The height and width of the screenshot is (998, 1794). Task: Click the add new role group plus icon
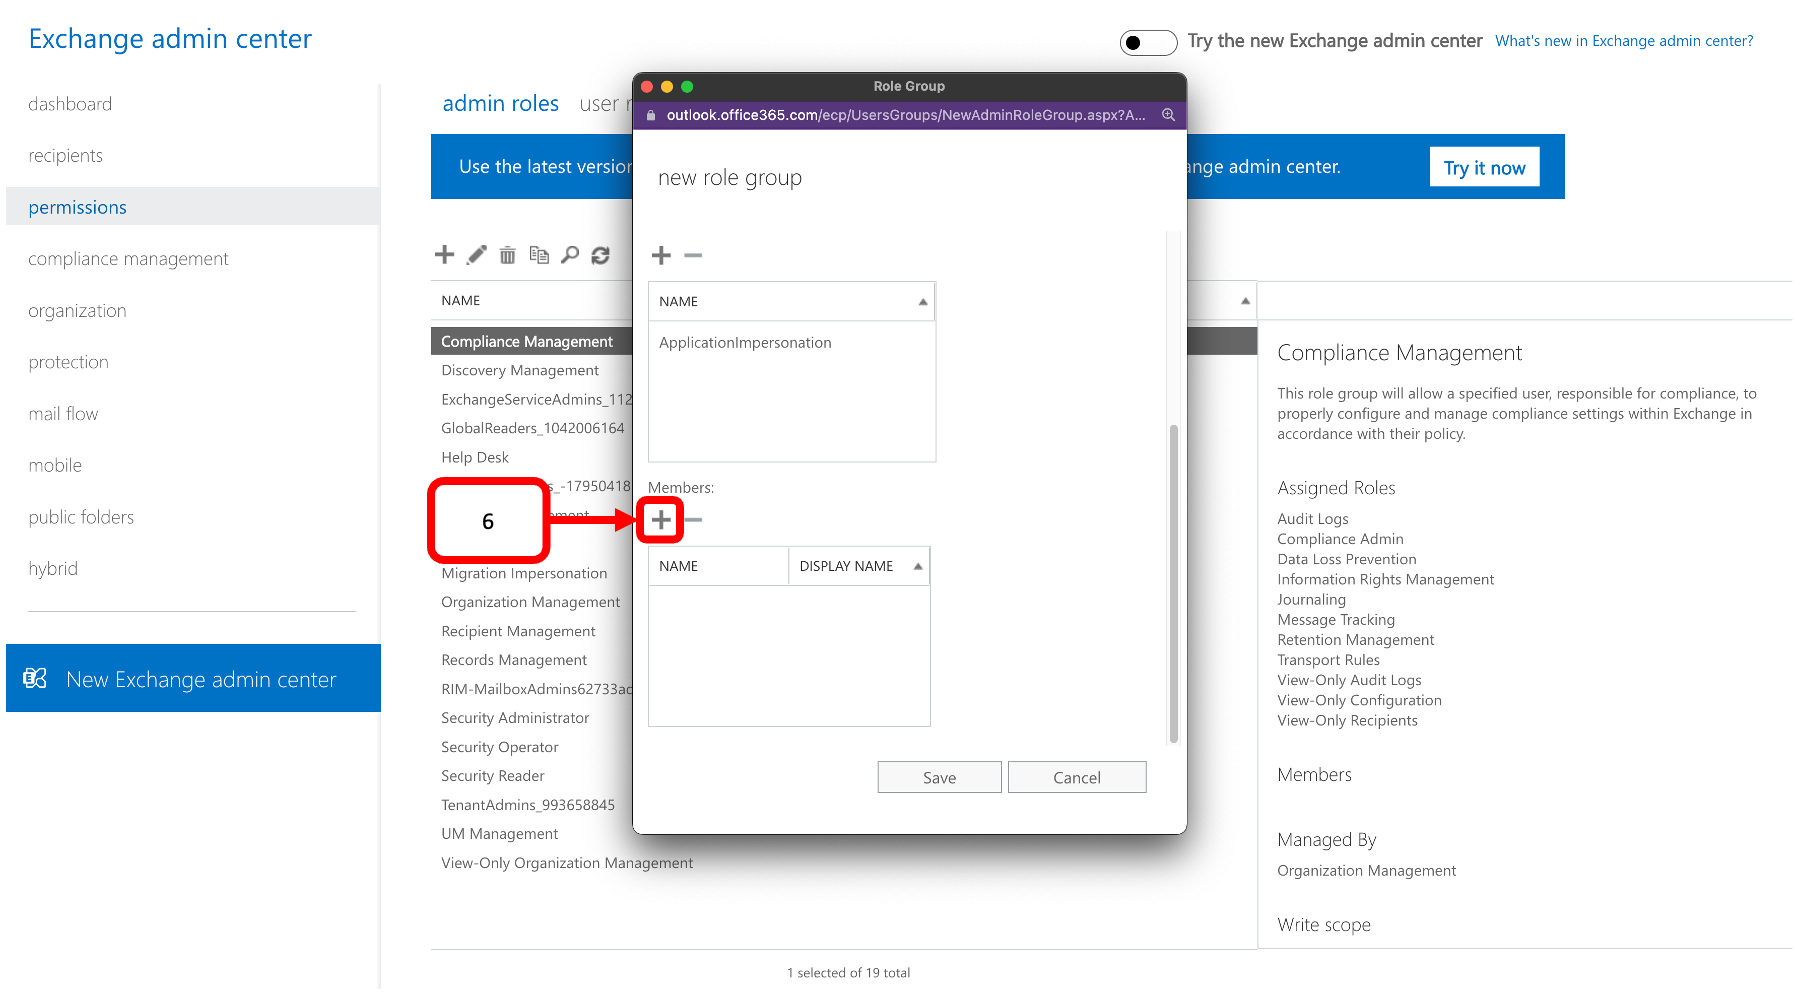tap(444, 255)
